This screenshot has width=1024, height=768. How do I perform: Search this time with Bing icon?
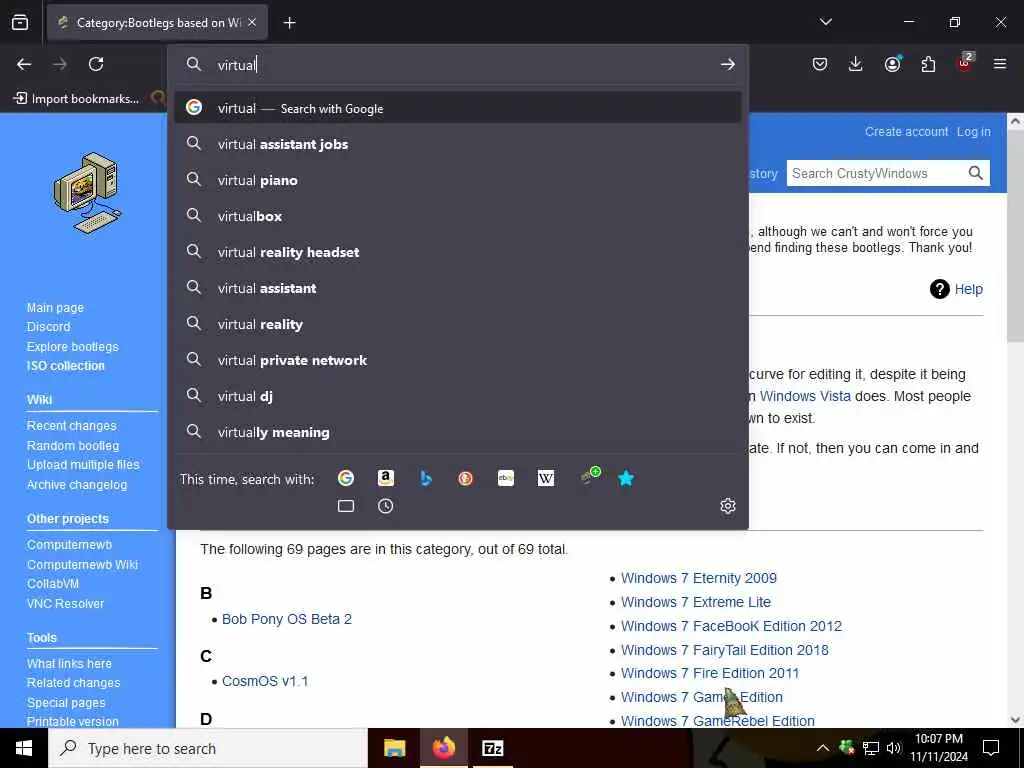point(426,478)
